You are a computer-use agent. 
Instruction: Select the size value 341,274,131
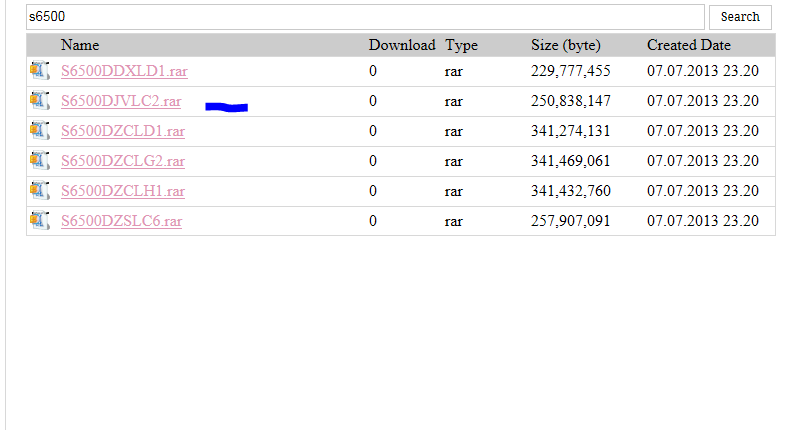tap(571, 131)
